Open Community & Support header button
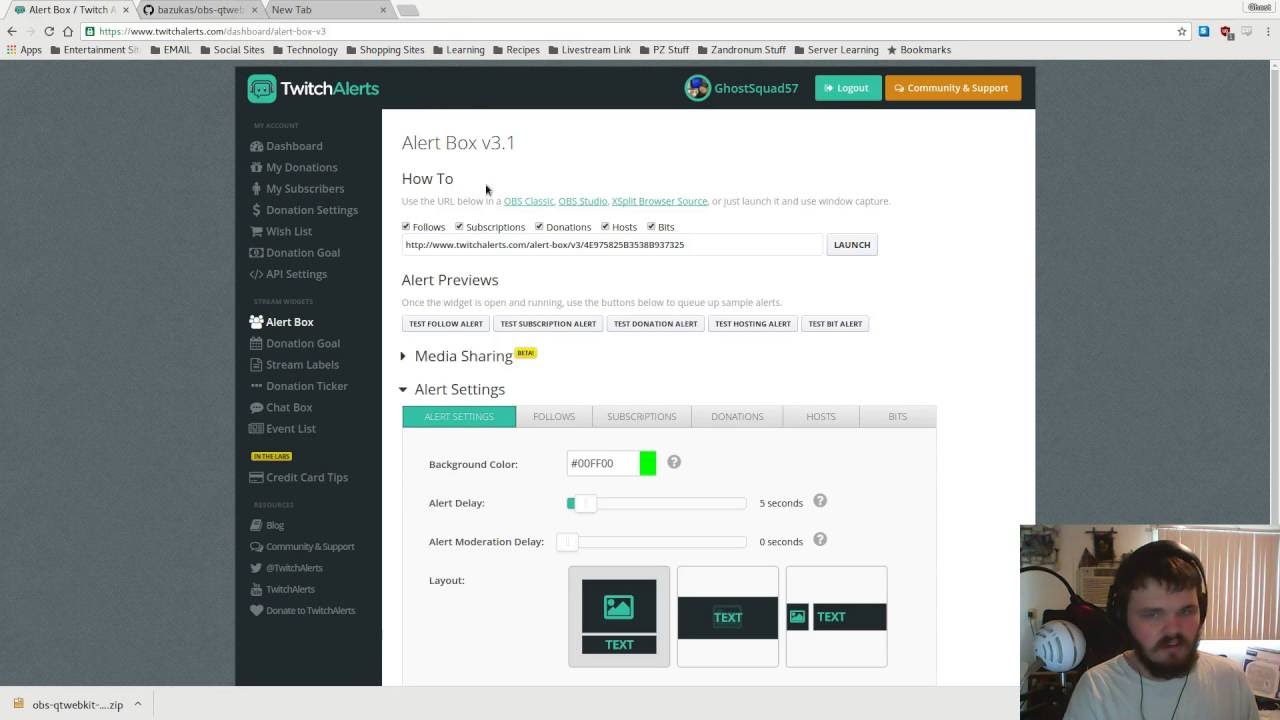This screenshot has width=1280, height=720. (953, 88)
